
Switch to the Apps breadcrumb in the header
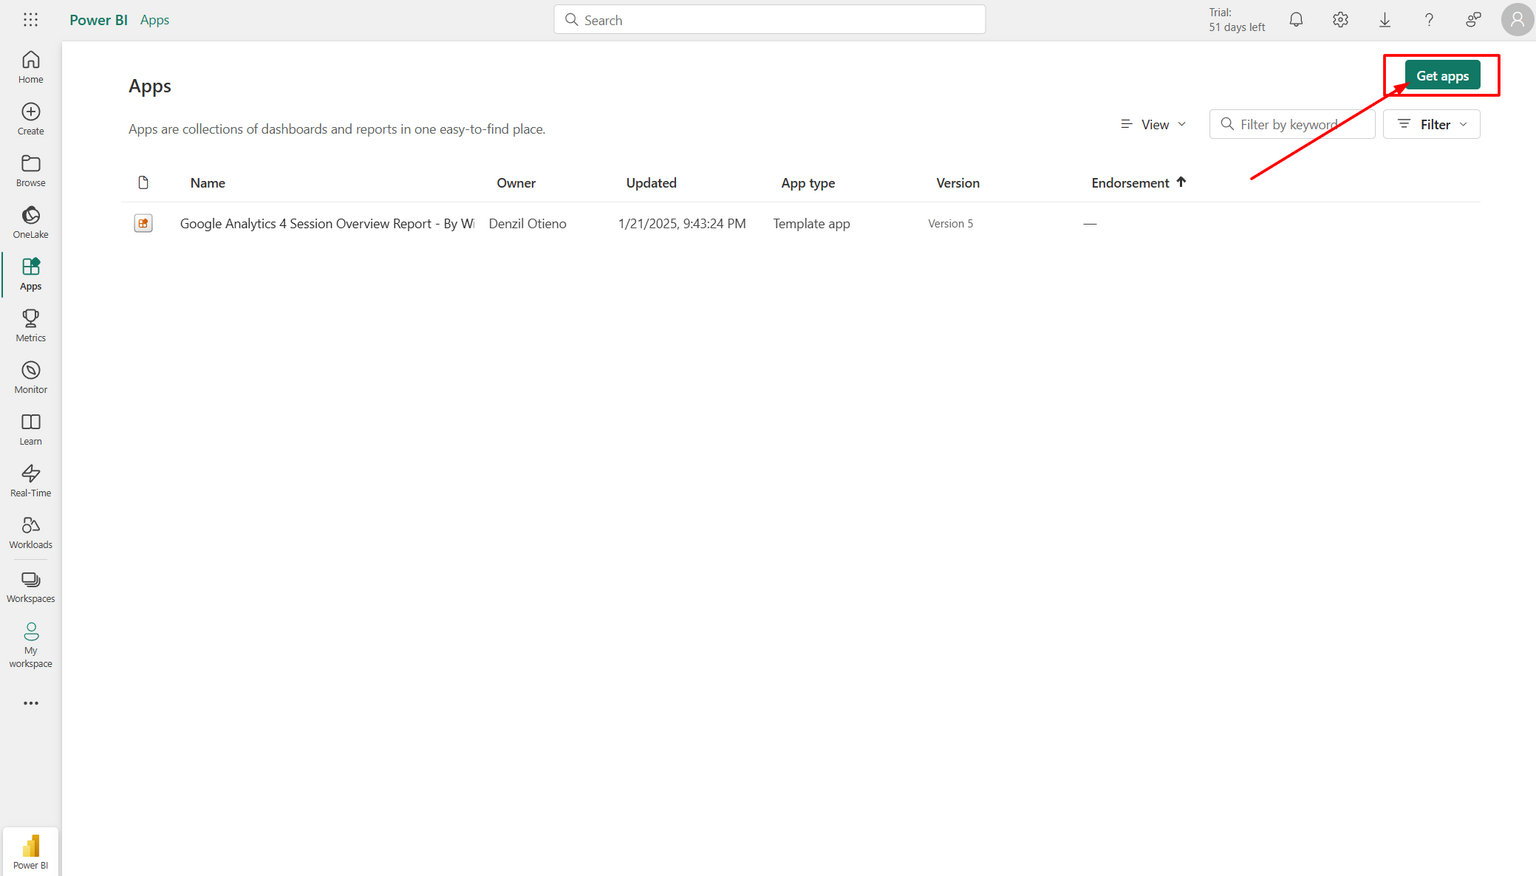point(154,19)
